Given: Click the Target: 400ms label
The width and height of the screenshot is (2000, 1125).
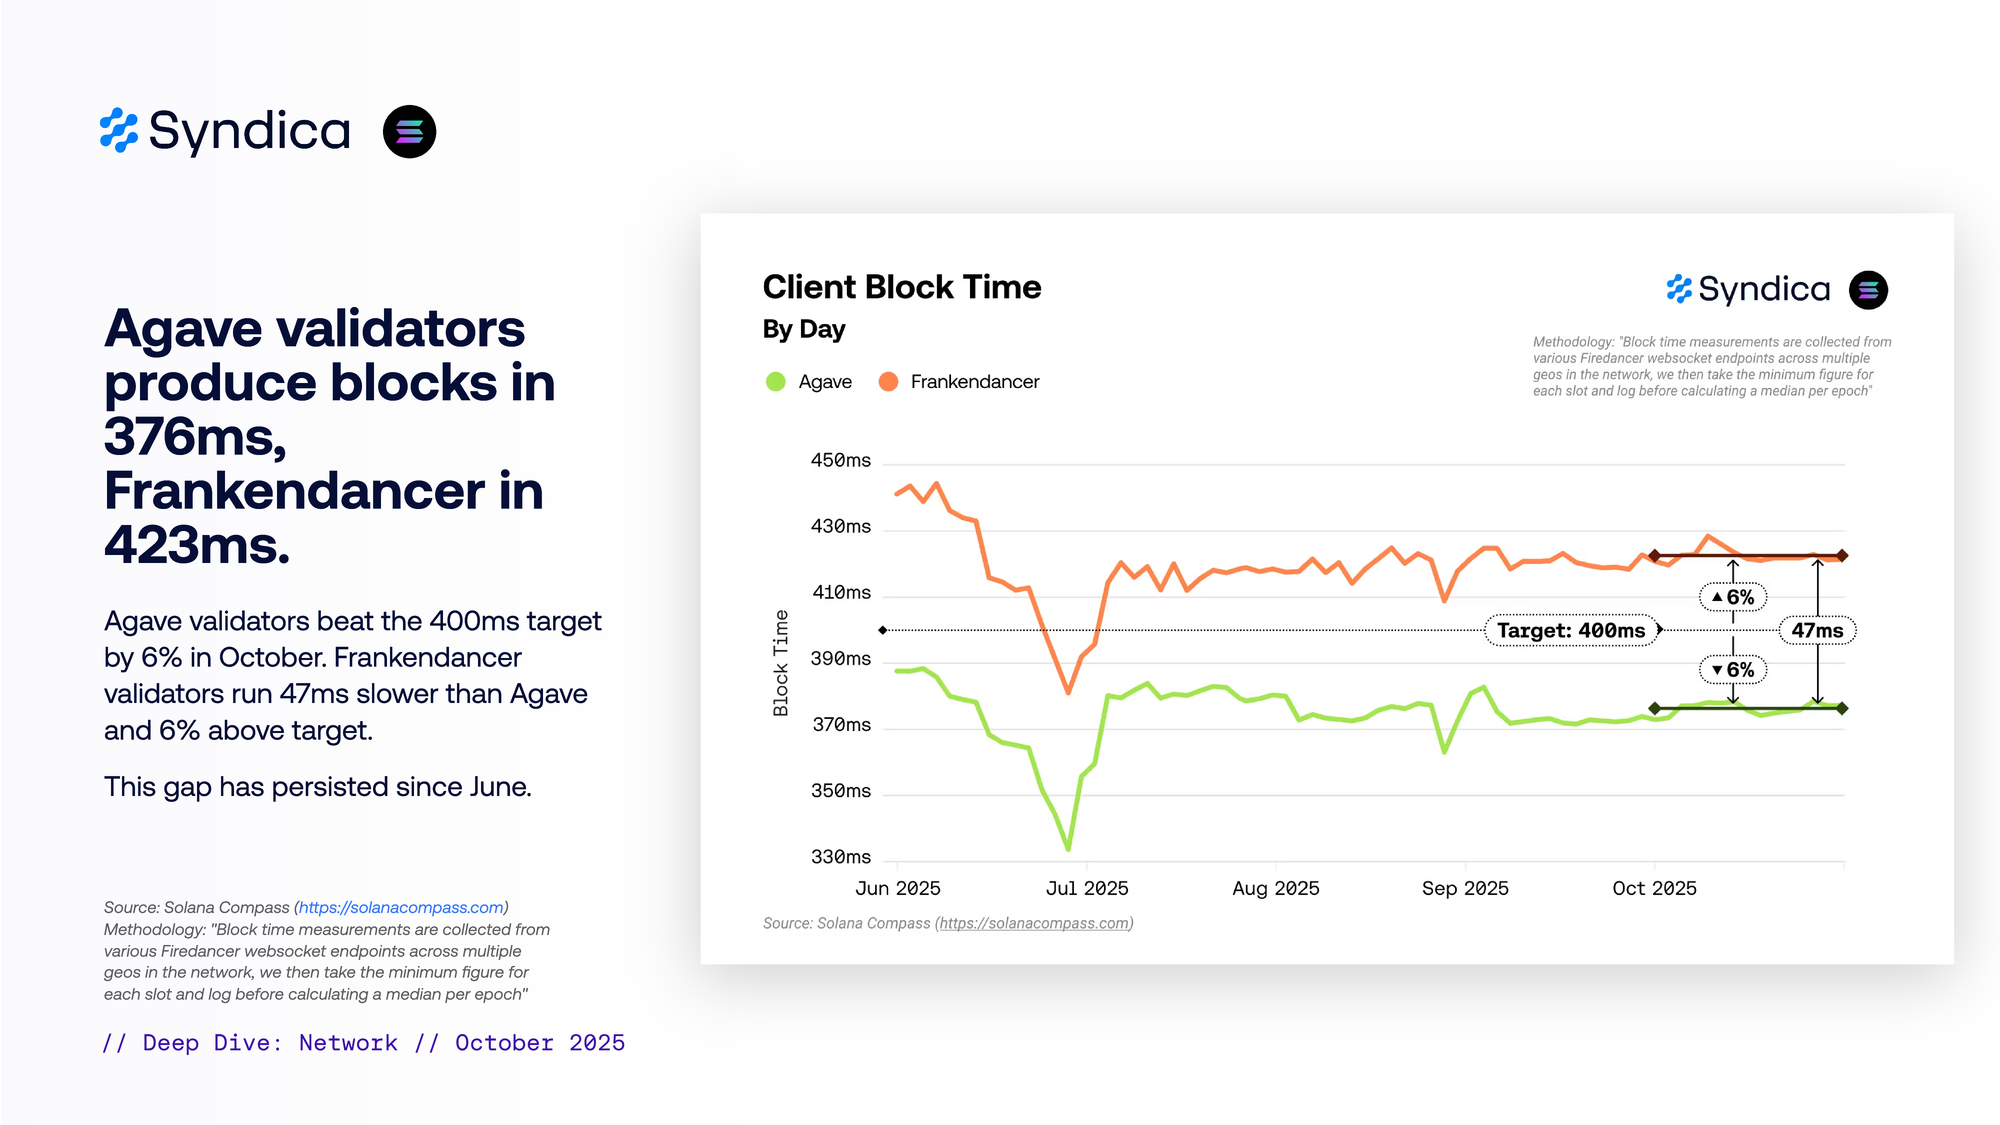Looking at the screenshot, I should pyautogui.click(x=1570, y=631).
